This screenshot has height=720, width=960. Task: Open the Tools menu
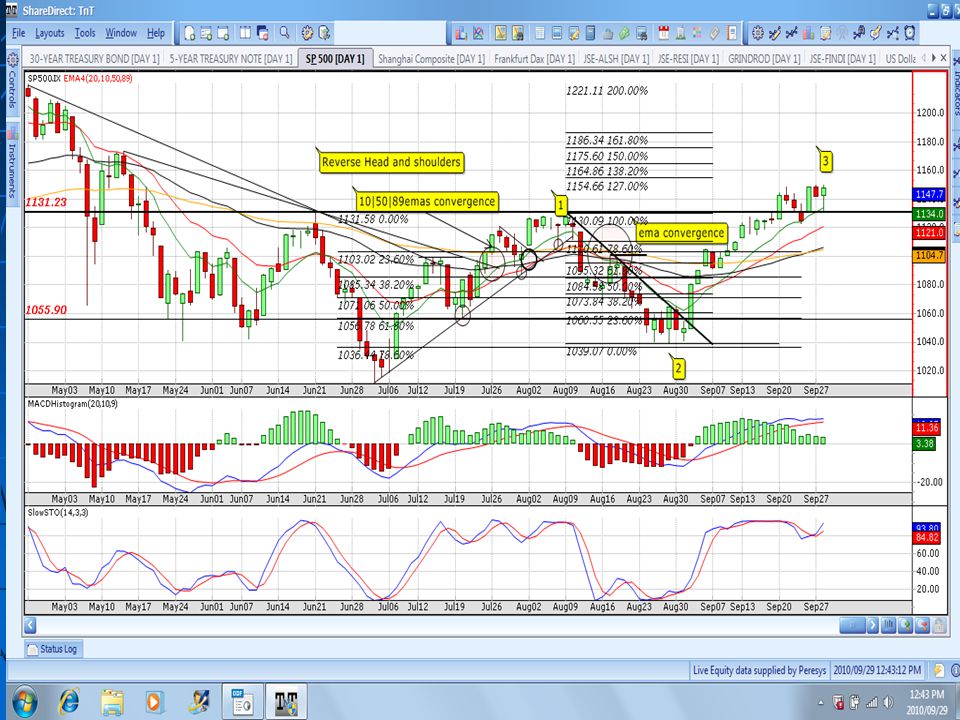pos(85,33)
